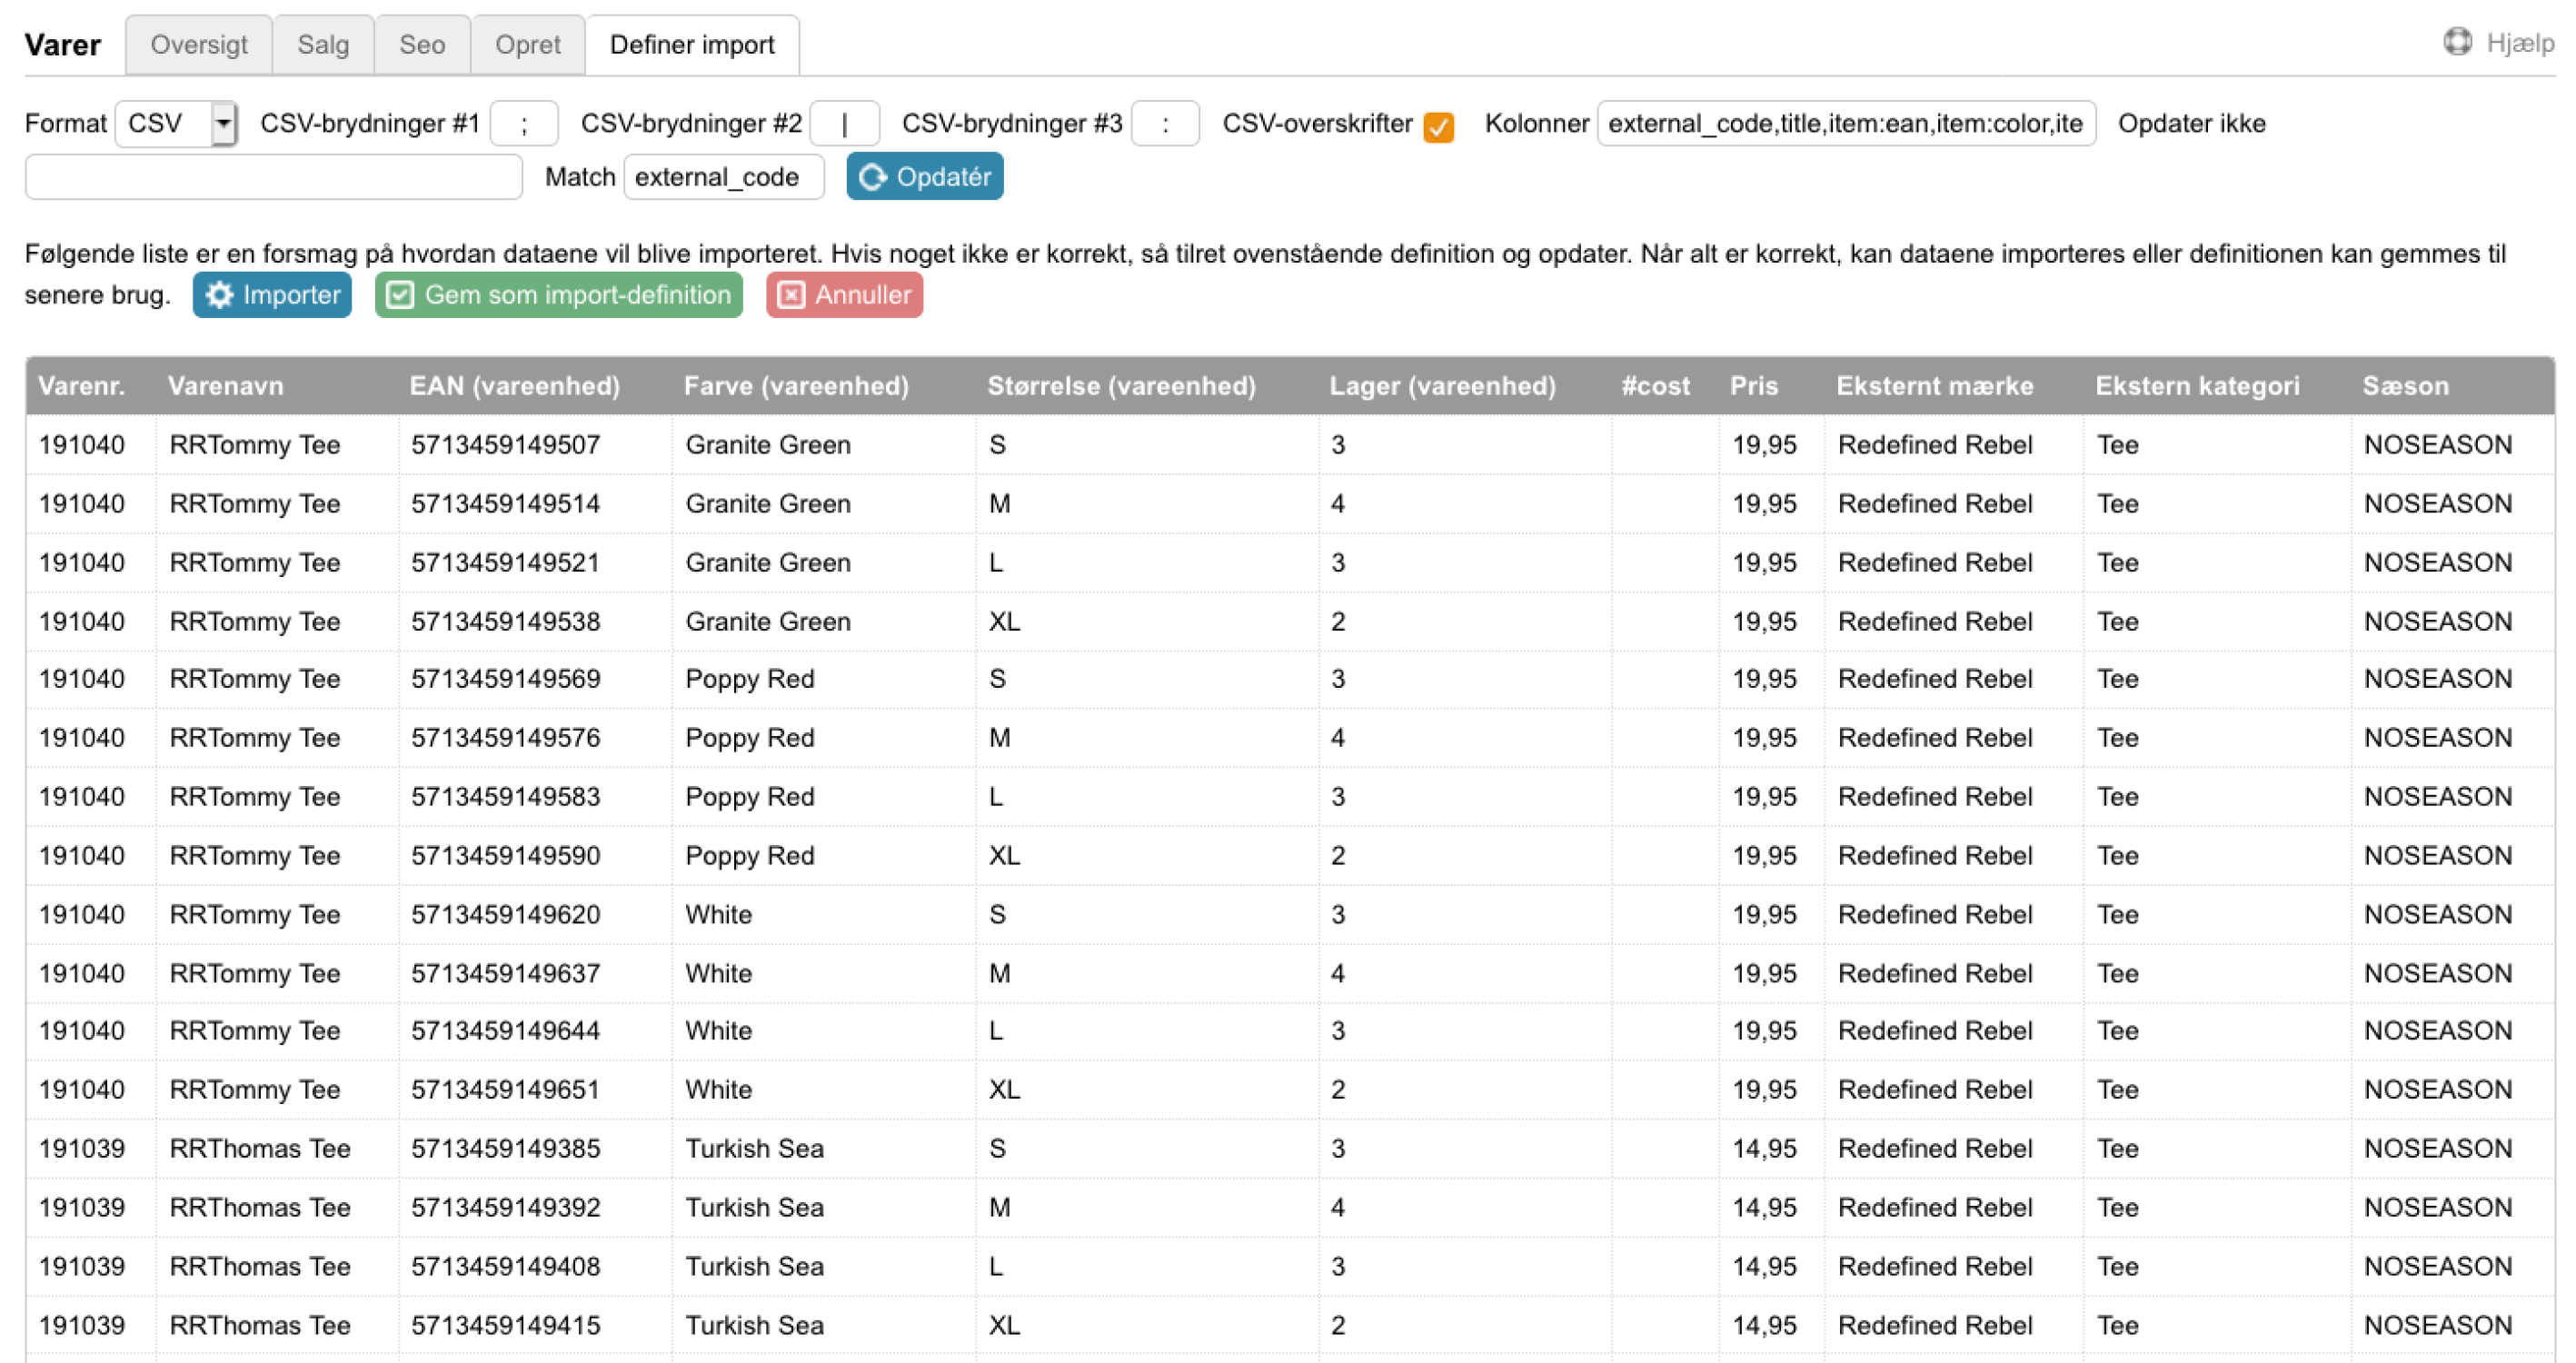Viewport: 2576px width, 1363px height.
Task: Click price 19,95 in row 5713459149514
Action: (1765, 504)
